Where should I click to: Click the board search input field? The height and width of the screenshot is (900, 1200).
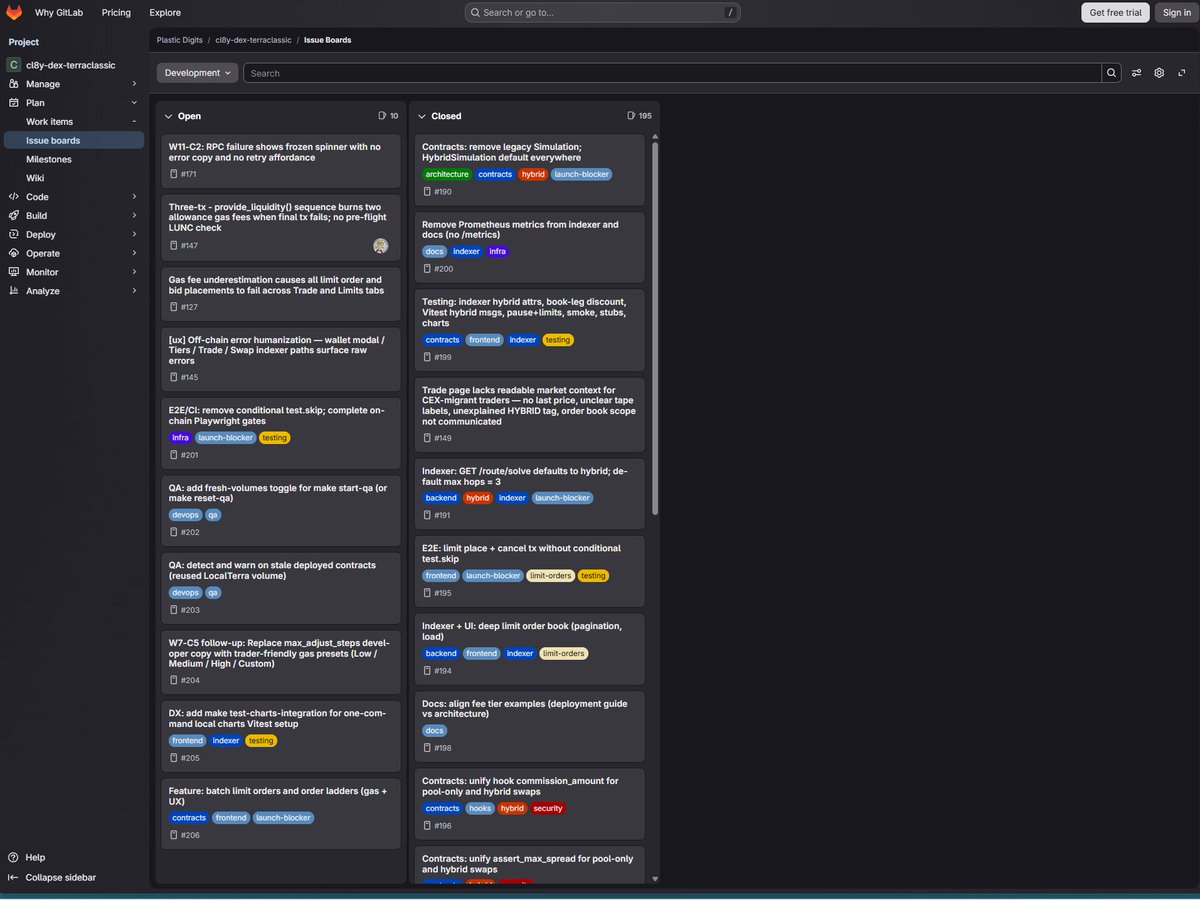coord(672,73)
